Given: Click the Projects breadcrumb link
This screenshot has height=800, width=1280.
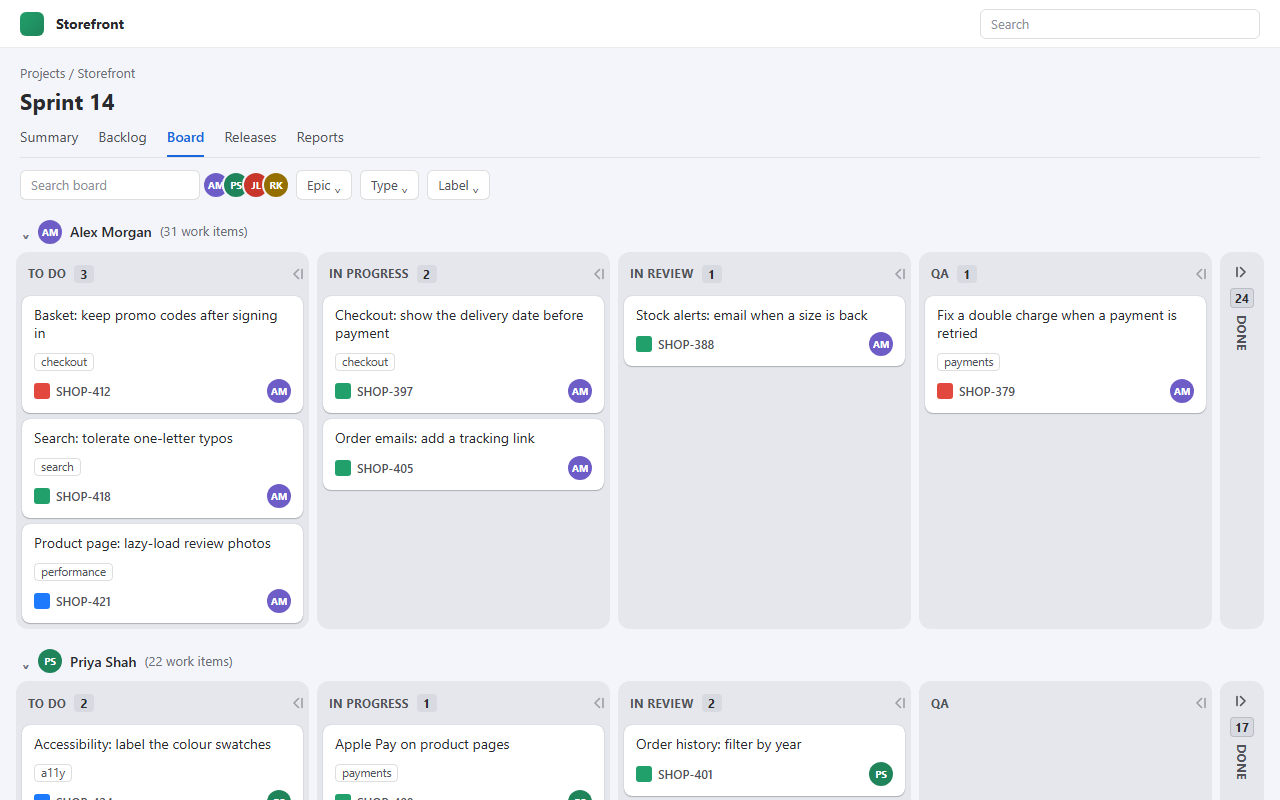Looking at the screenshot, I should tap(43, 74).
